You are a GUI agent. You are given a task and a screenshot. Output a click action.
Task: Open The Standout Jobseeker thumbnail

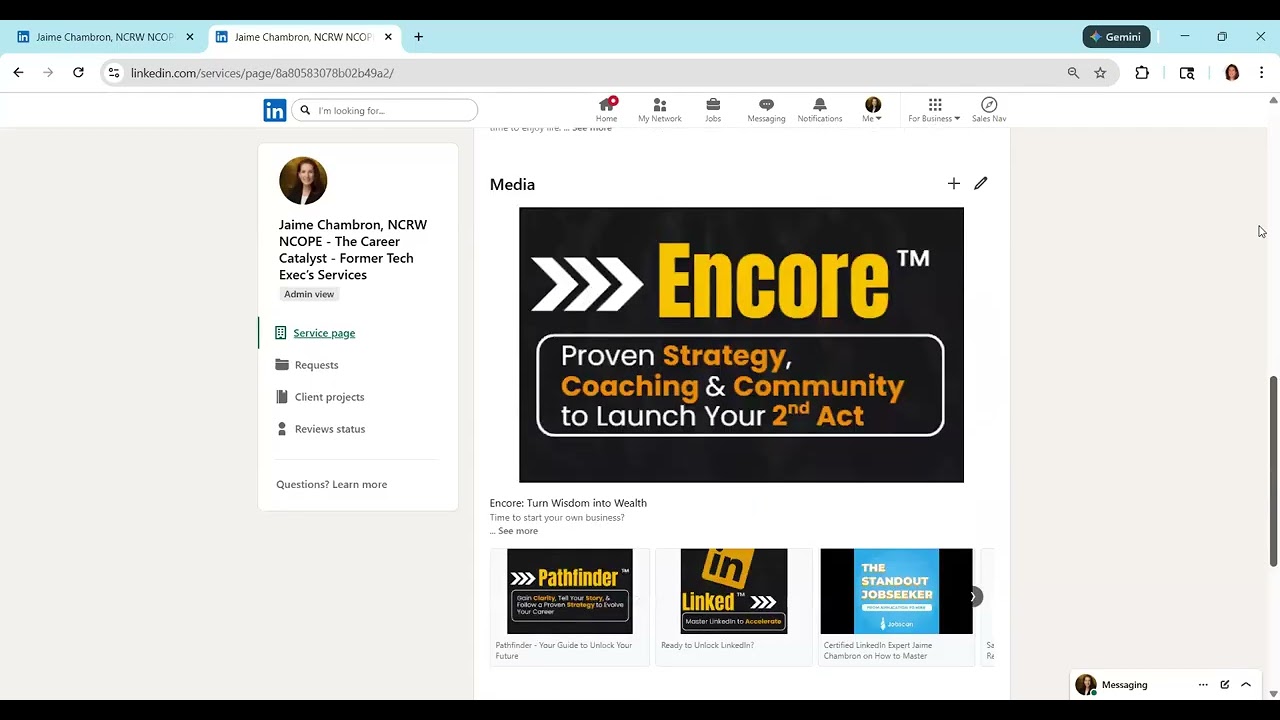[x=896, y=591]
